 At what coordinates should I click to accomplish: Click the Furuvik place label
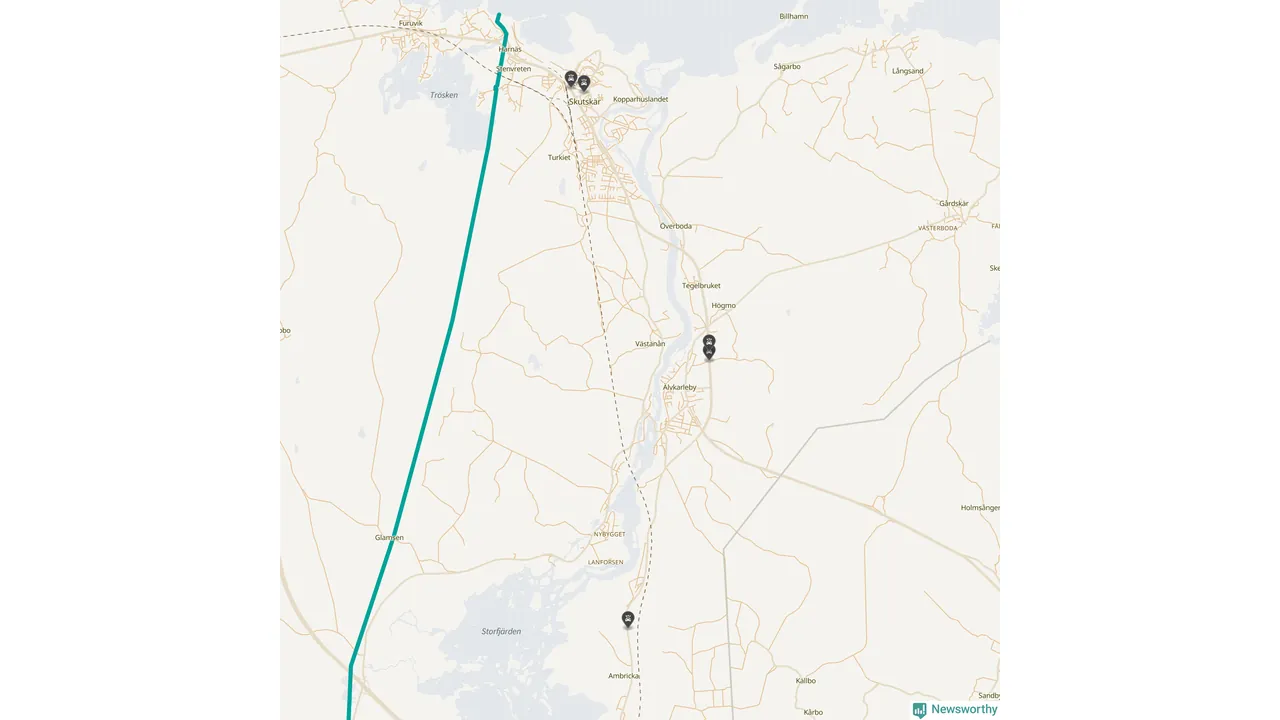[x=411, y=23]
